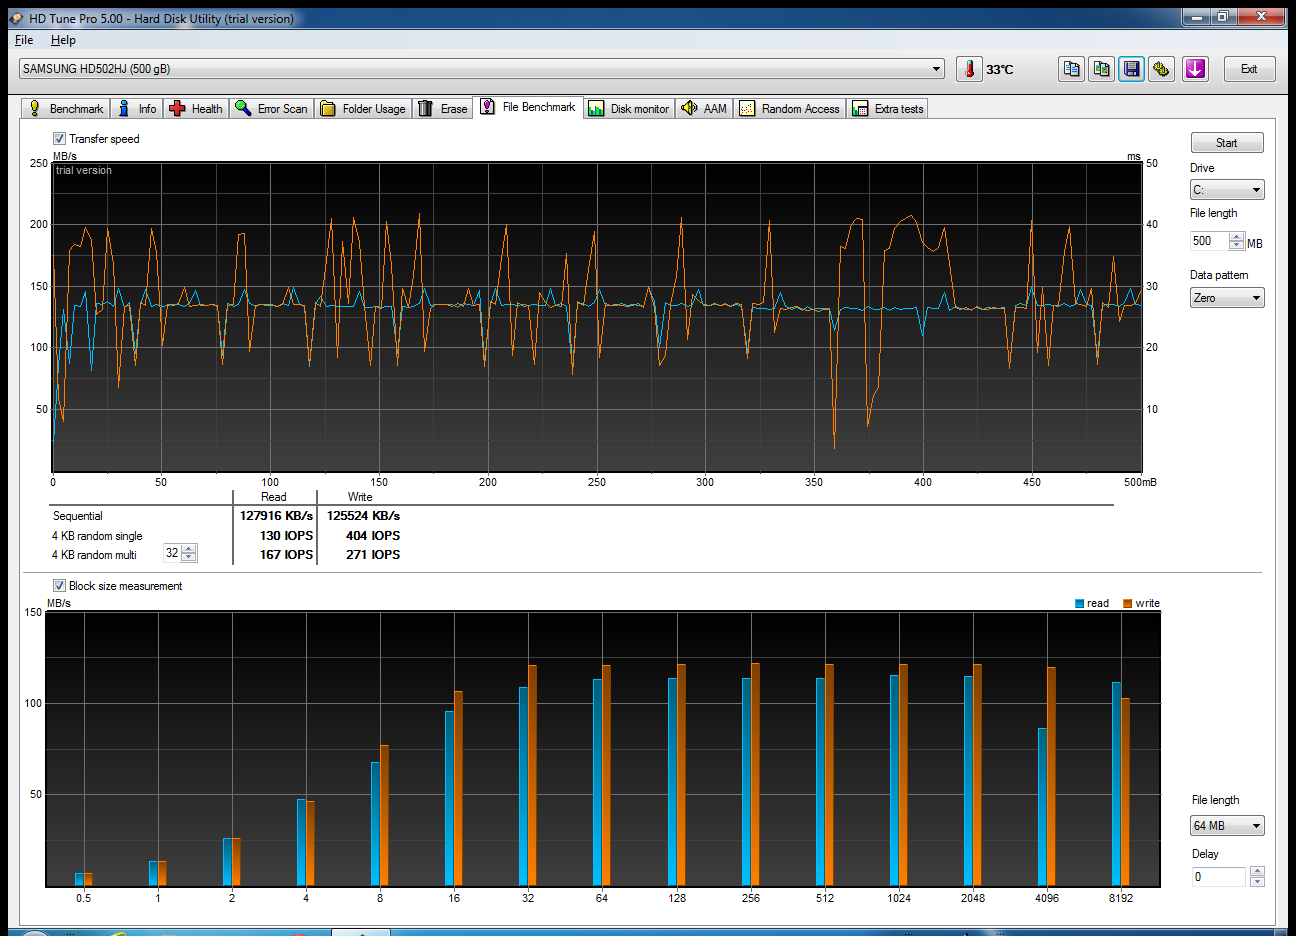Image resolution: width=1296 pixels, height=936 pixels.
Task: Click the write legend label
Action: pyautogui.click(x=1148, y=603)
